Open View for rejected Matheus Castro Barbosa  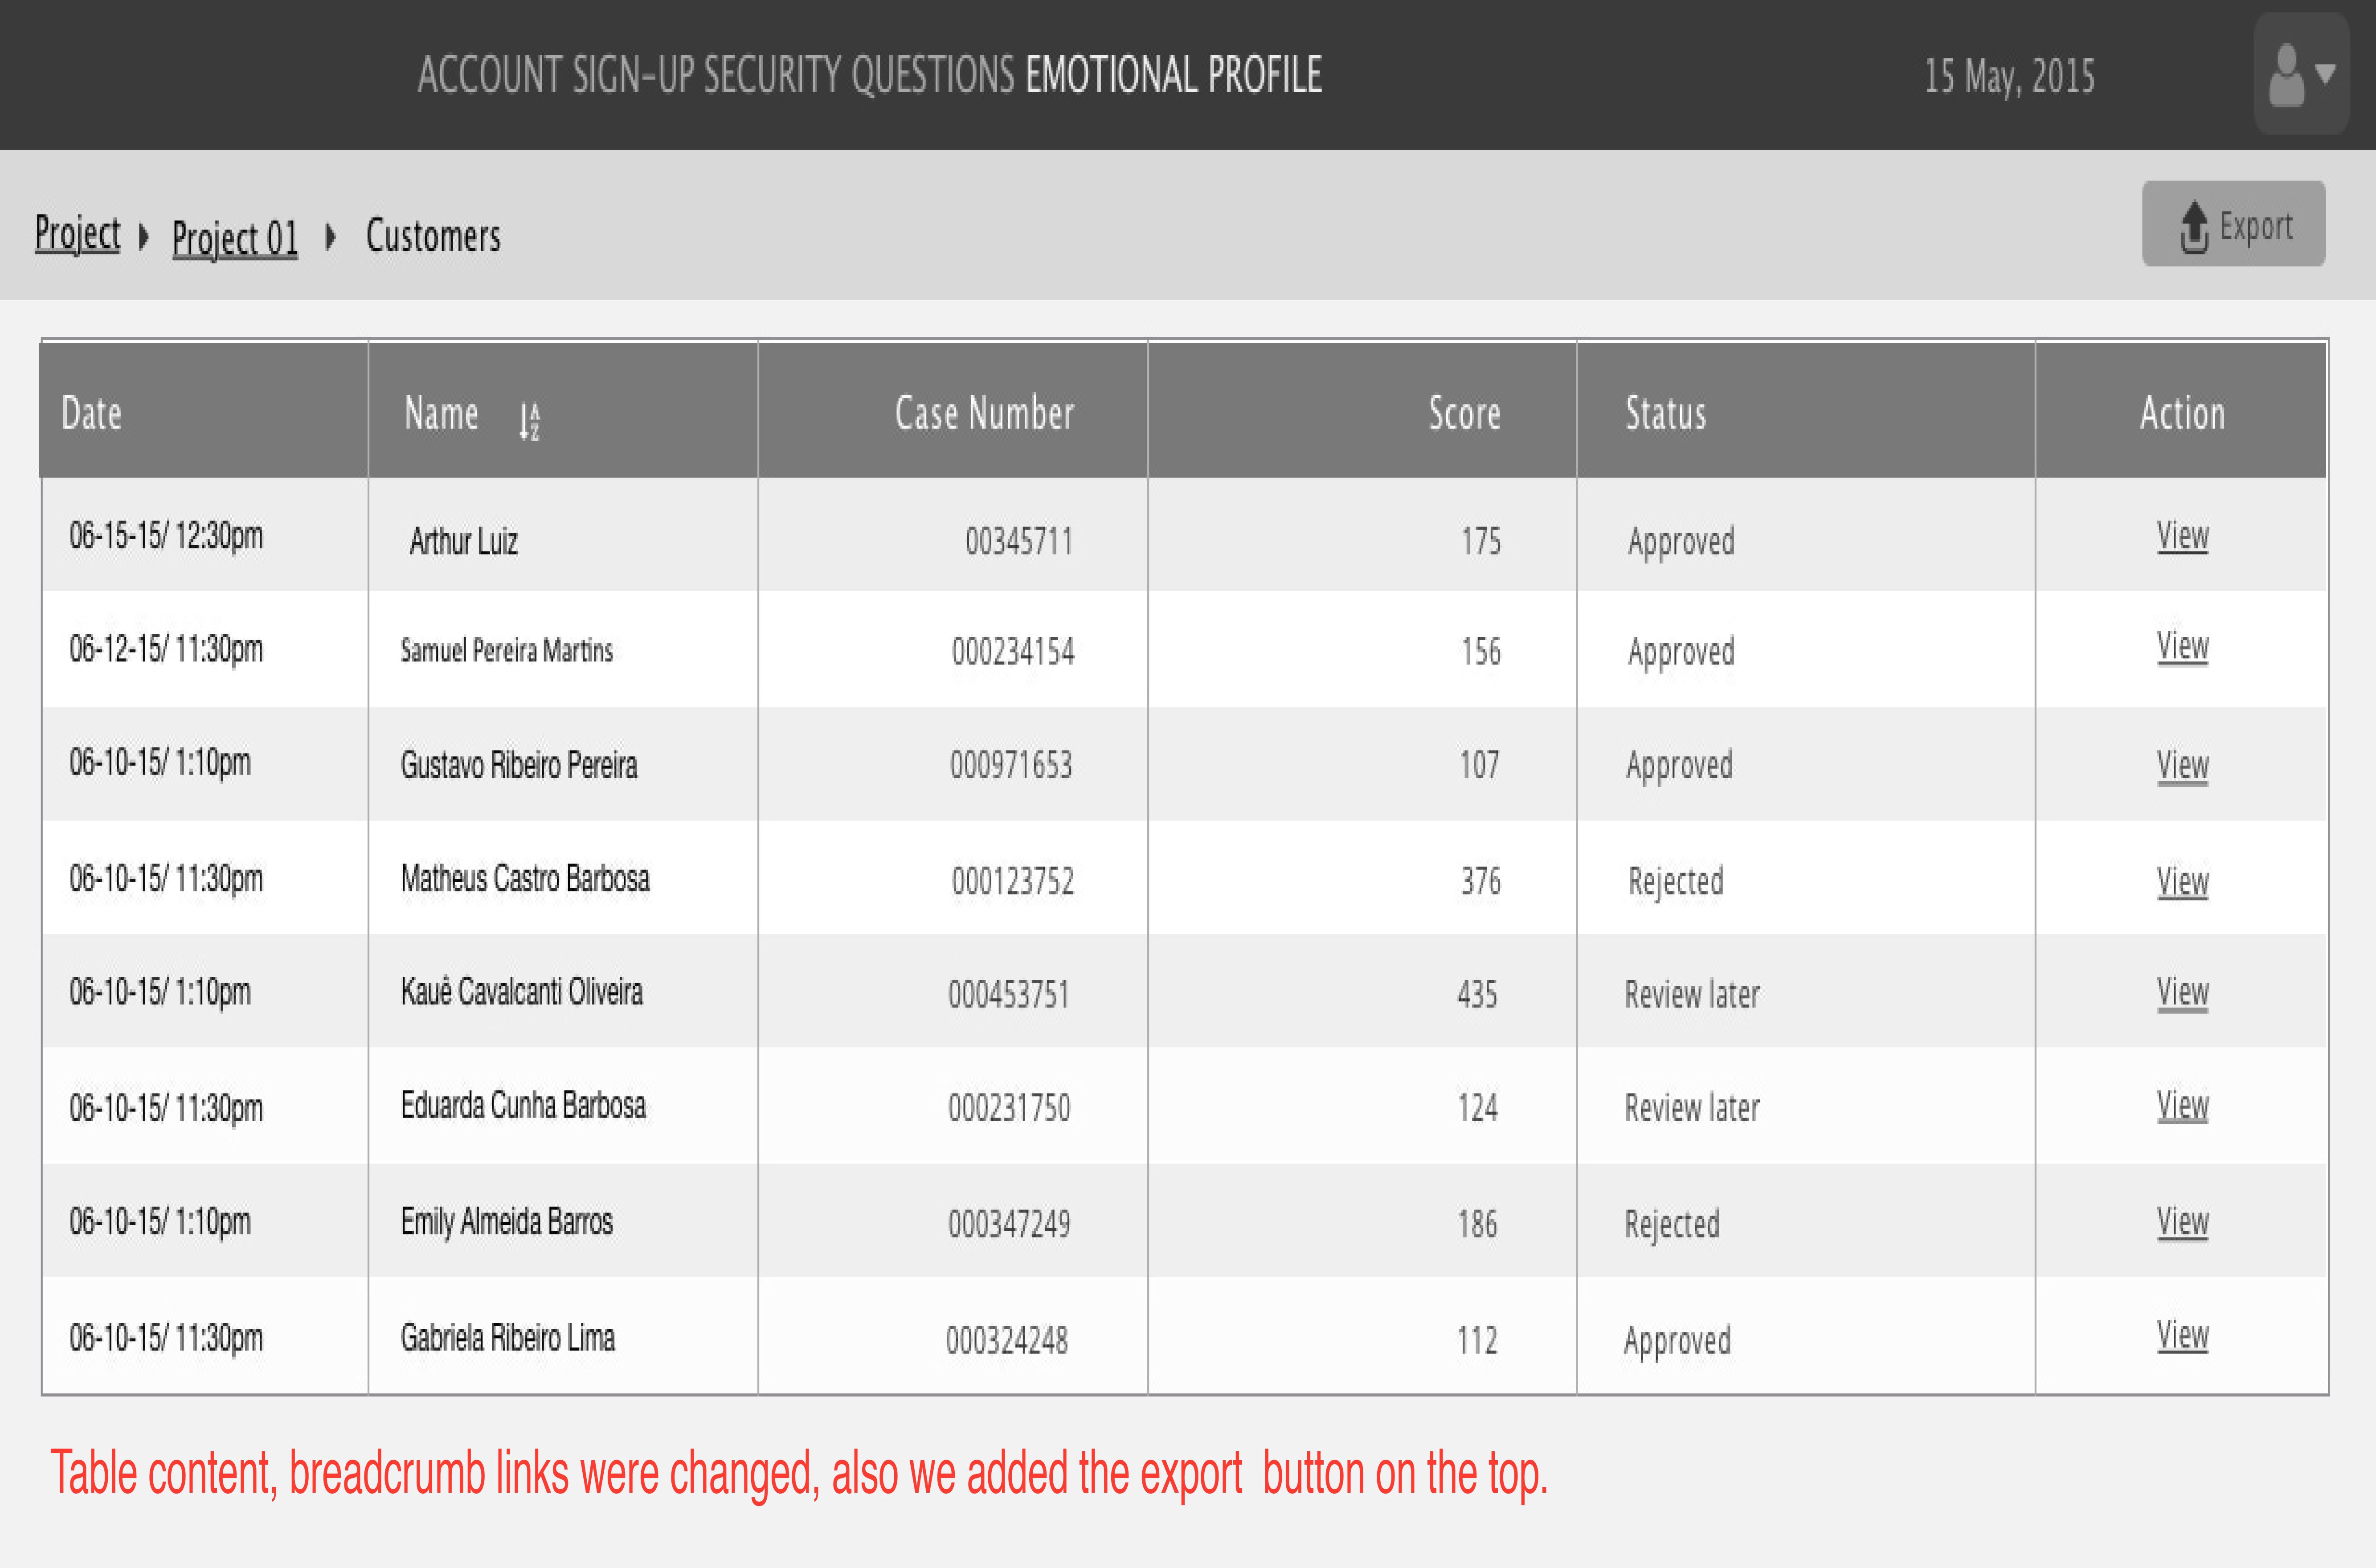[2182, 882]
